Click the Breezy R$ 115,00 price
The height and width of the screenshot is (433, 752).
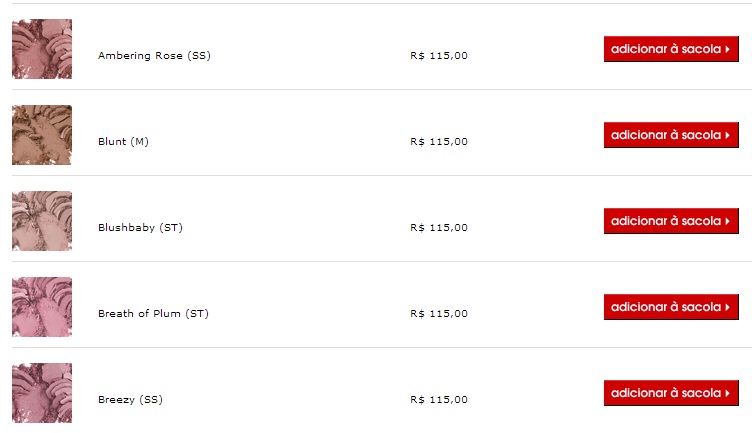click(438, 400)
